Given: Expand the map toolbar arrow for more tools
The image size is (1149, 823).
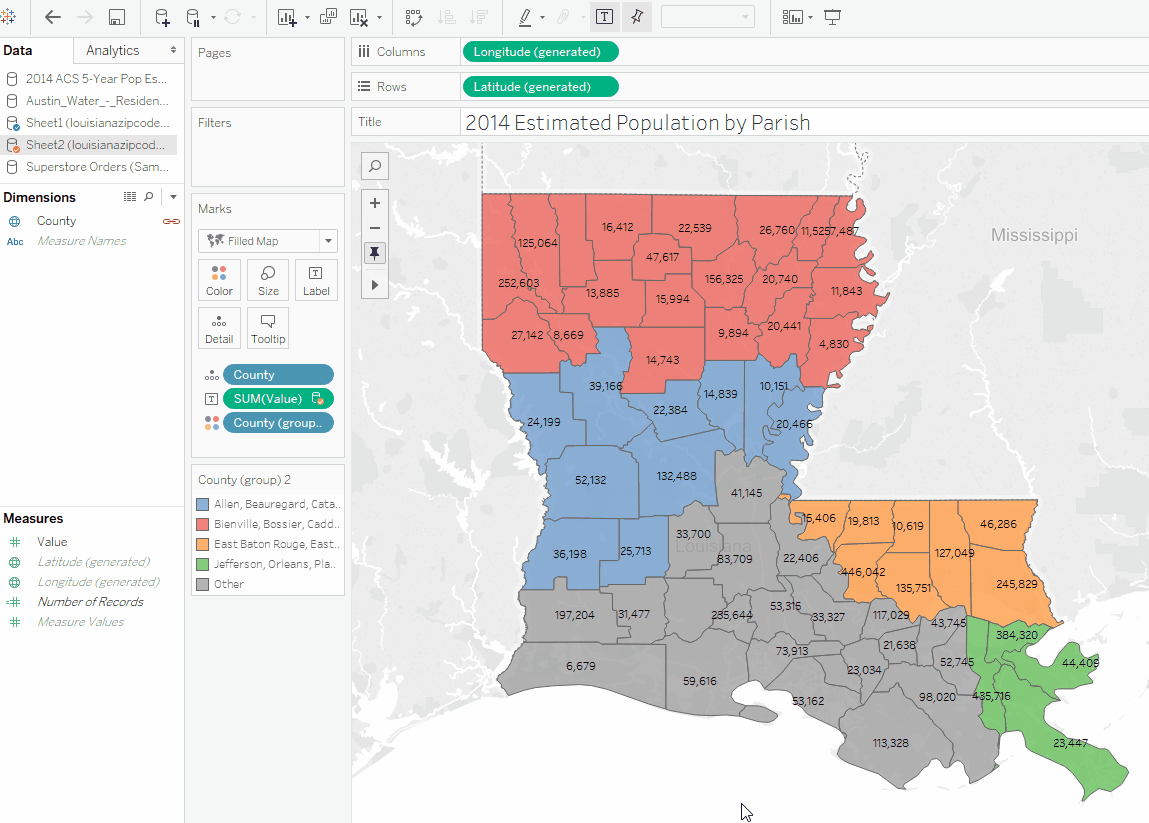Looking at the screenshot, I should [x=374, y=284].
